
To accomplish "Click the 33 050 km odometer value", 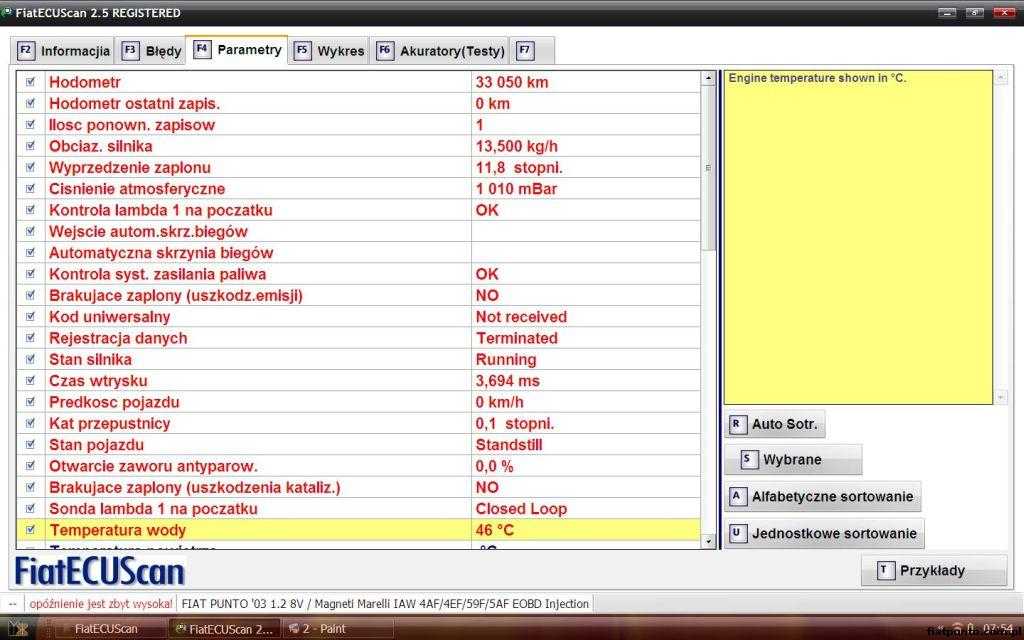I will [512, 82].
